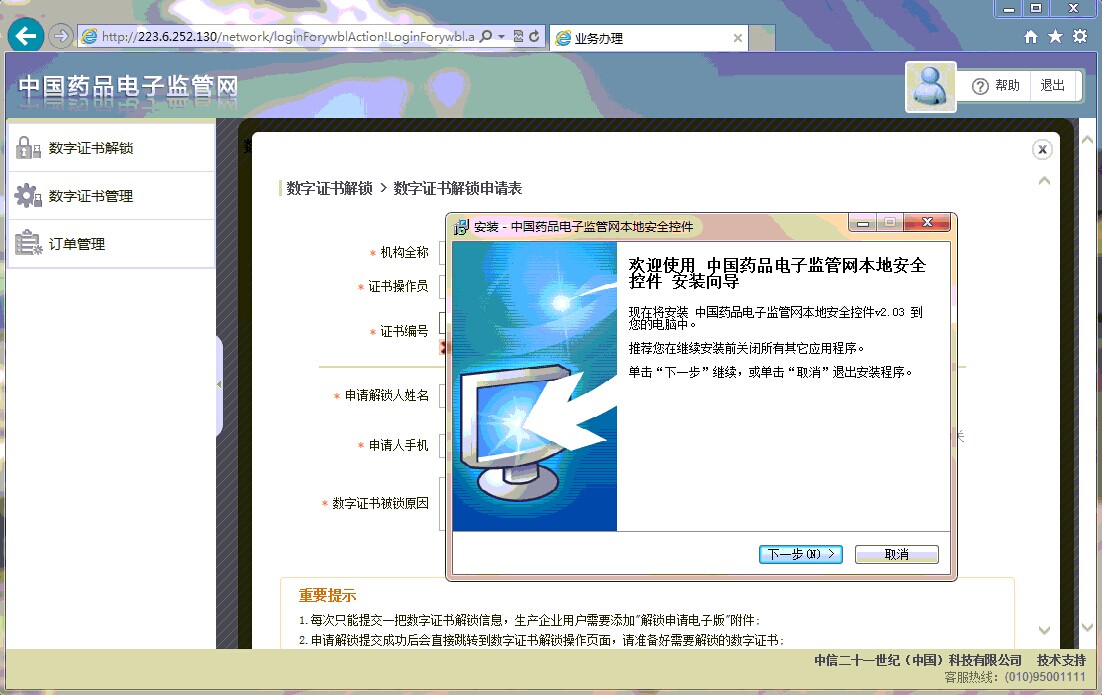Open 订单管理 in the sidebar
1102x695 pixels.
tap(77, 244)
